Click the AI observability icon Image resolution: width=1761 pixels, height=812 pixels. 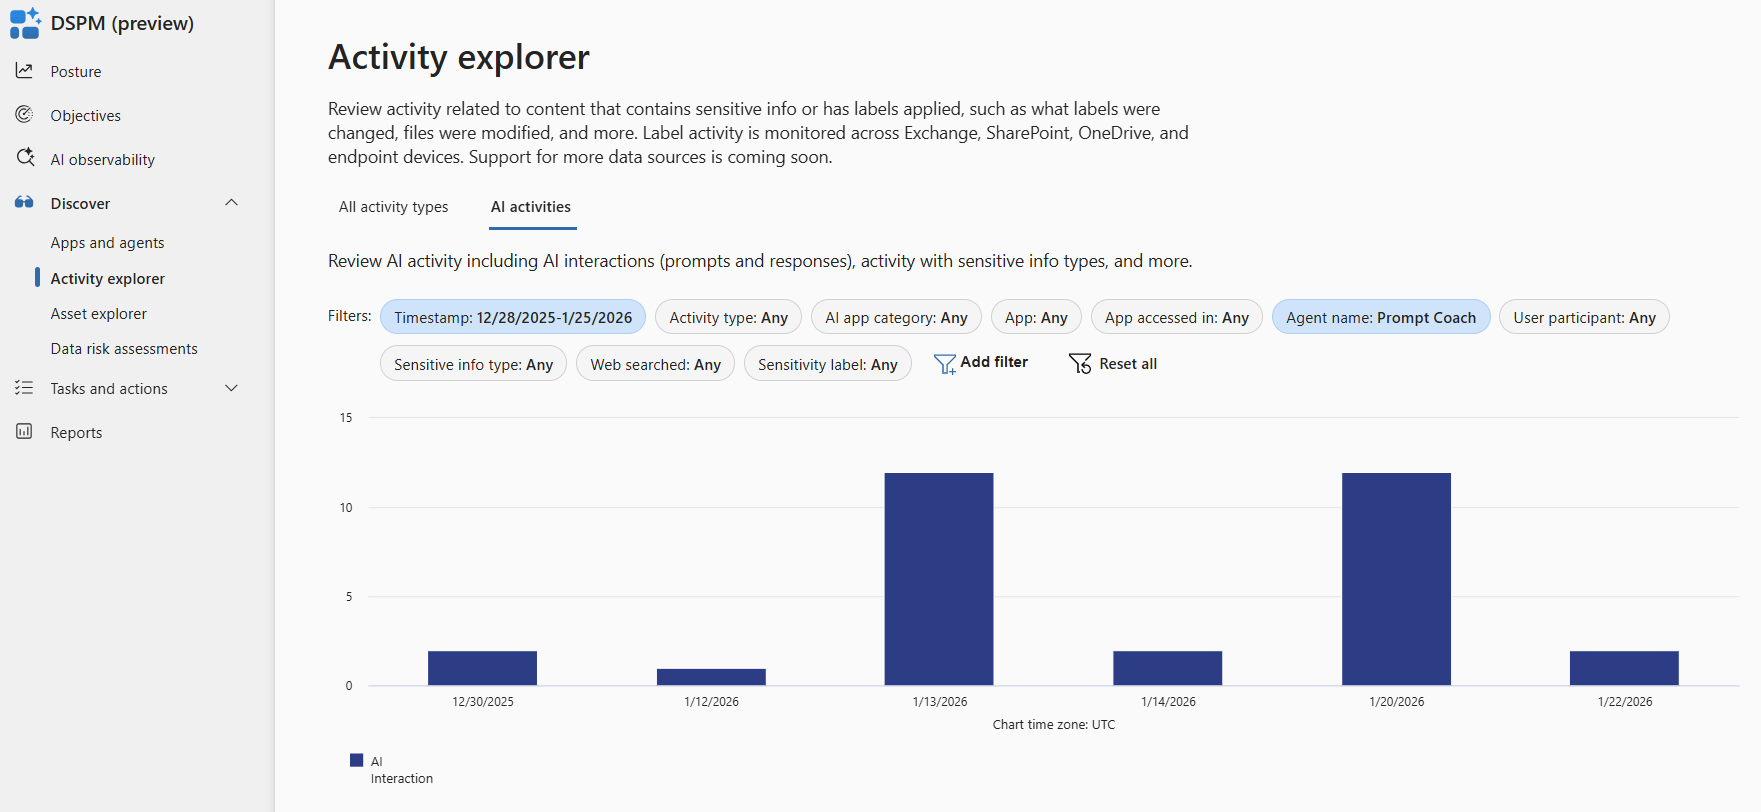[x=25, y=158]
